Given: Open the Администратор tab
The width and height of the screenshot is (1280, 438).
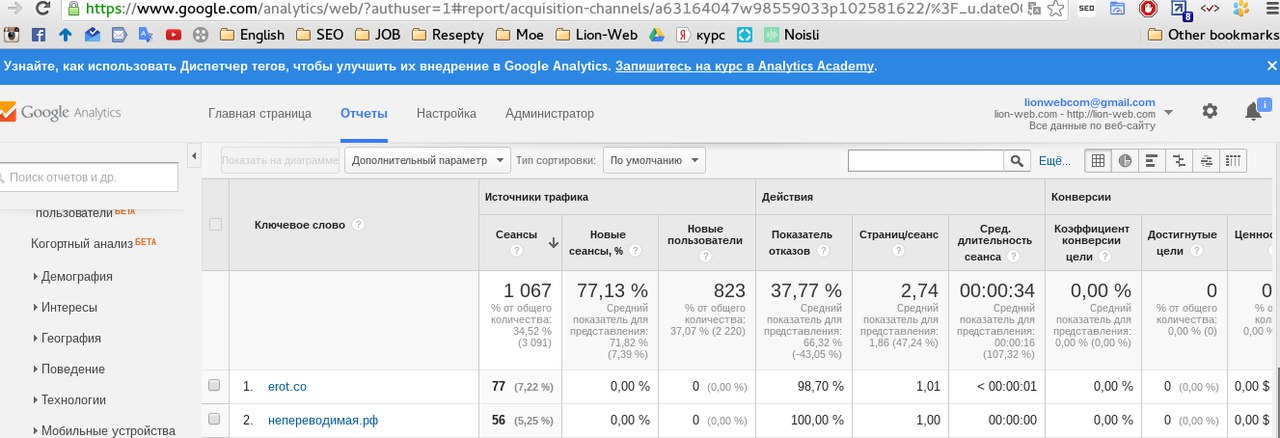Looking at the screenshot, I should click(x=549, y=113).
